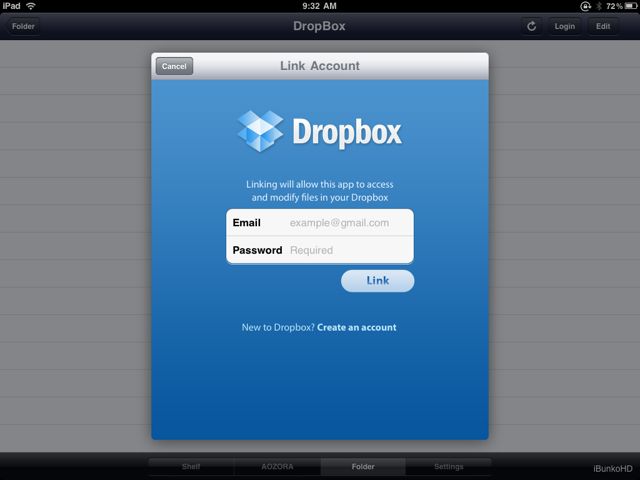Viewport: 640px width, 480px height.
Task: Click the DropBox title in navigation bar
Action: [319, 26]
